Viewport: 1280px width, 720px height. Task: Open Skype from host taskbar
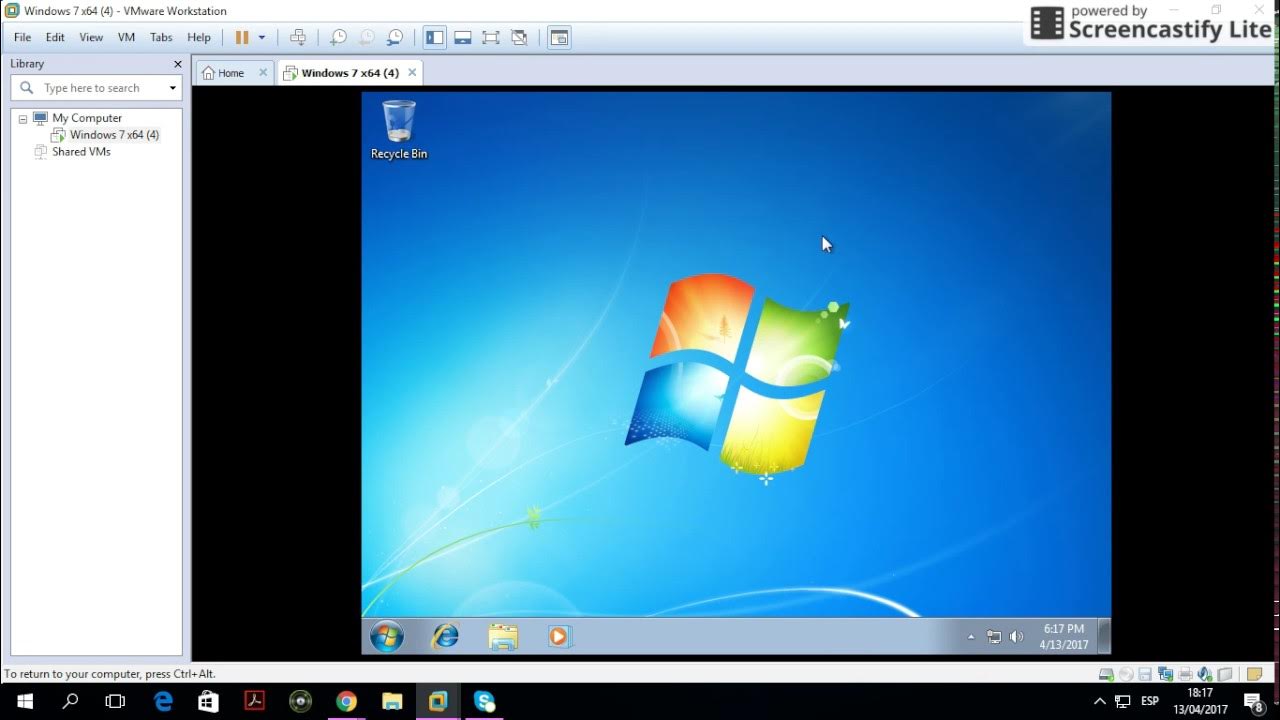pyautogui.click(x=484, y=701)
